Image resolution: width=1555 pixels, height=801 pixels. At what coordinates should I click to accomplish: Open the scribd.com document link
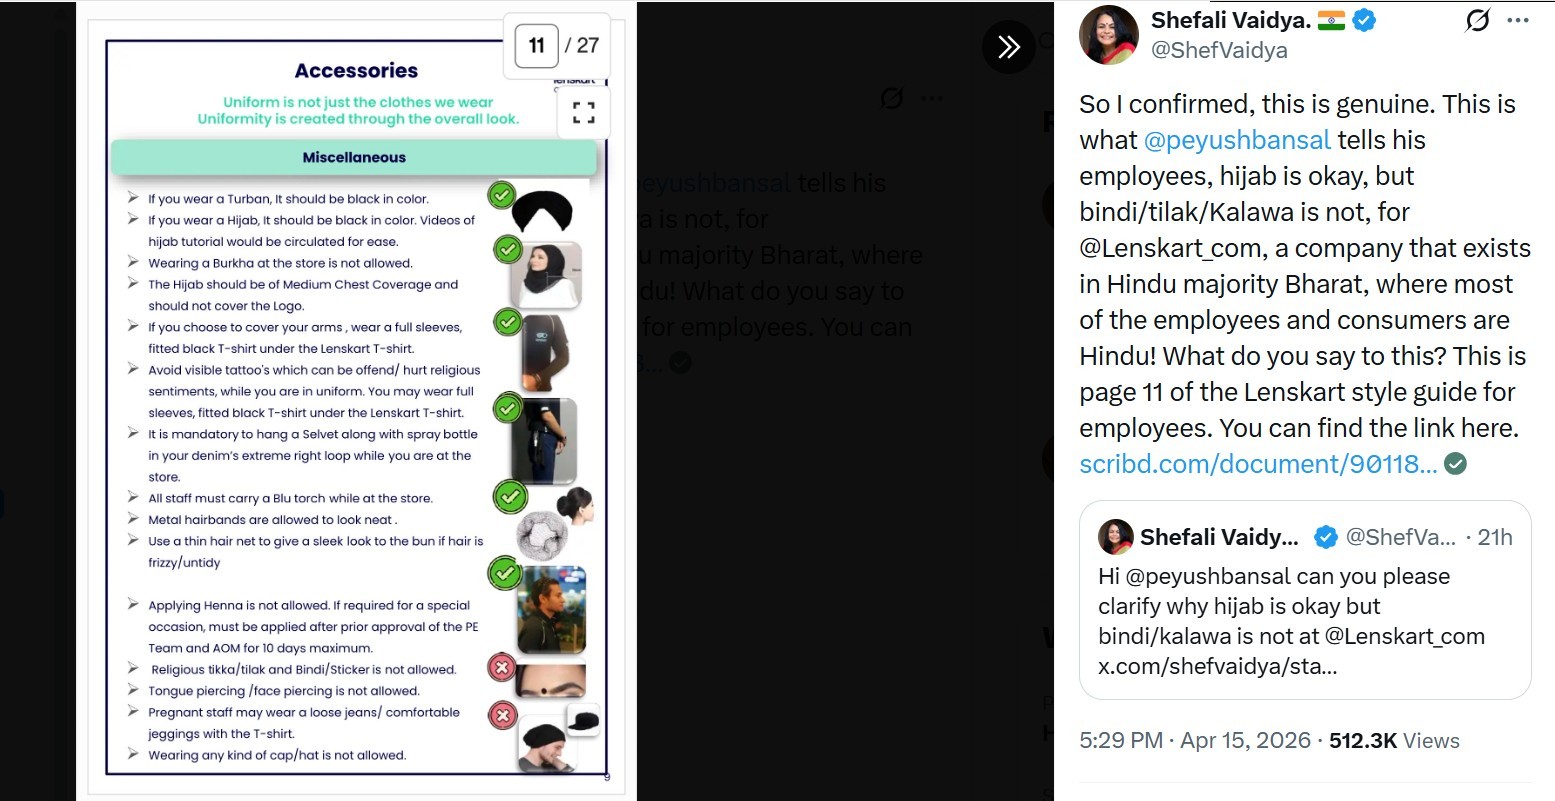pyautogui.click(x=1258, y=464)
